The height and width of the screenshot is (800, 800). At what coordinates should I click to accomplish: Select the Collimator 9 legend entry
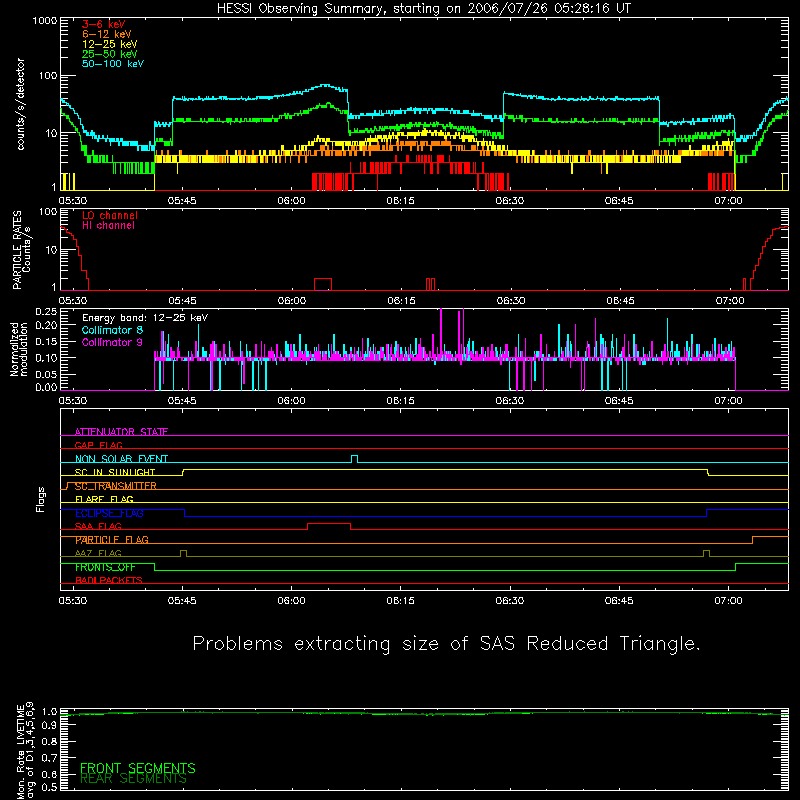coord(112,342)
